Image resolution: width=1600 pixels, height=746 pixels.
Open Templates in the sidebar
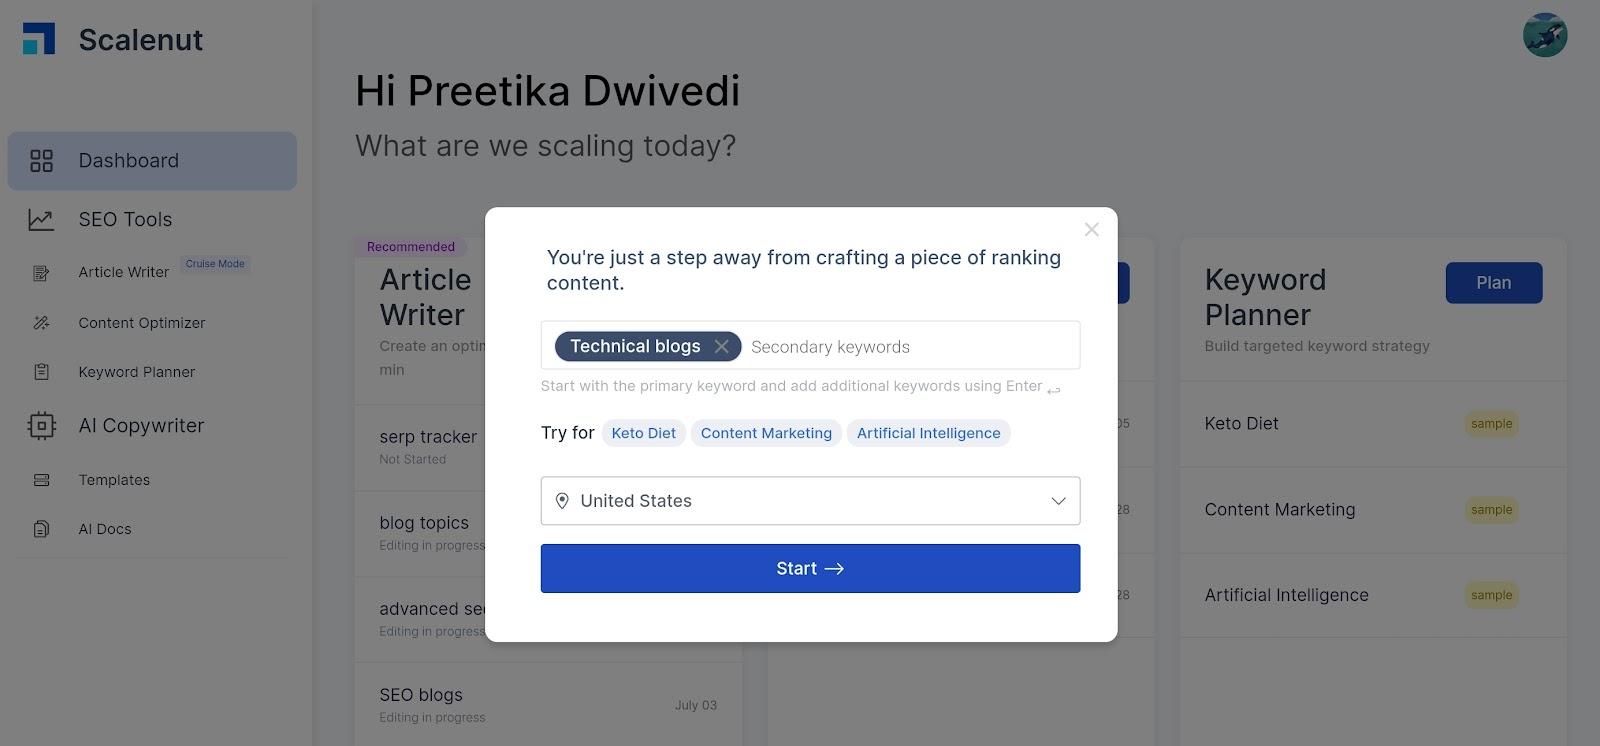(114, 480)
